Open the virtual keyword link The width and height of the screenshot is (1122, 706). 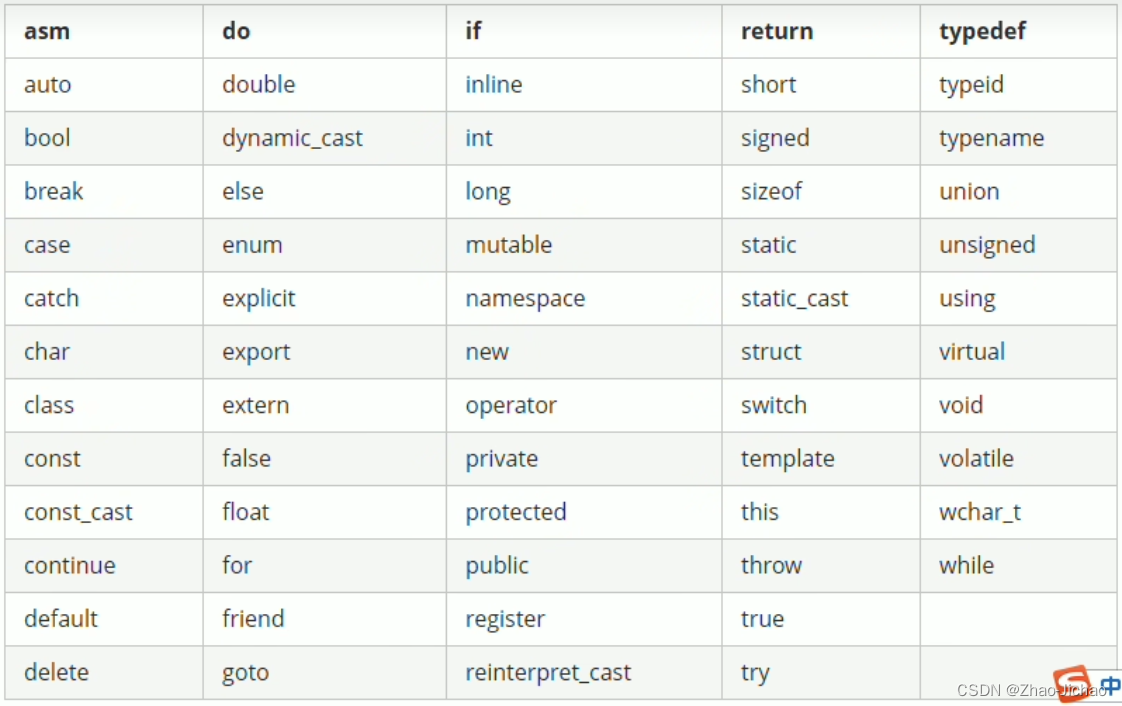(x=972, y=352)
